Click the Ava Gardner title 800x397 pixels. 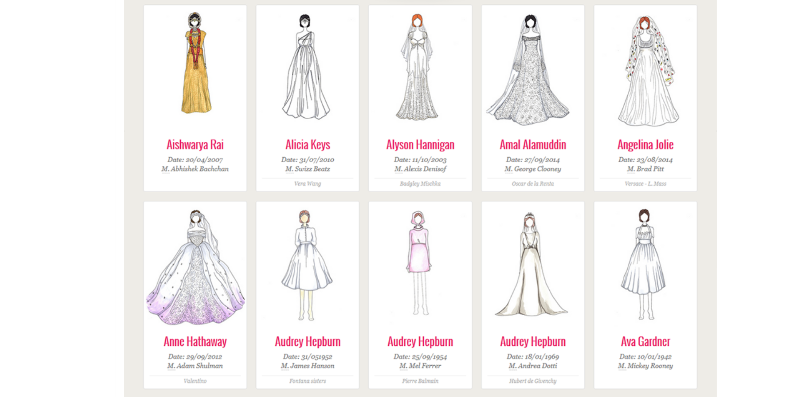coord(645,341)
